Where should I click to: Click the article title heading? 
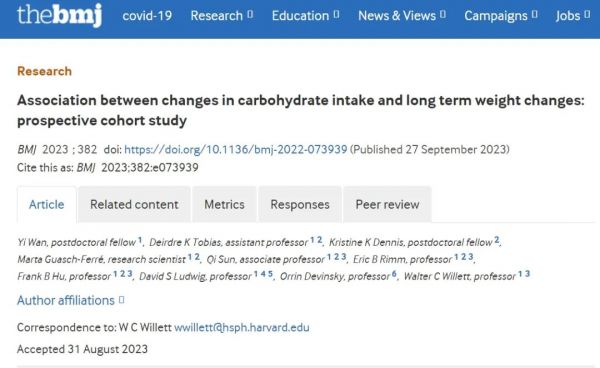[x=301, y=110]
